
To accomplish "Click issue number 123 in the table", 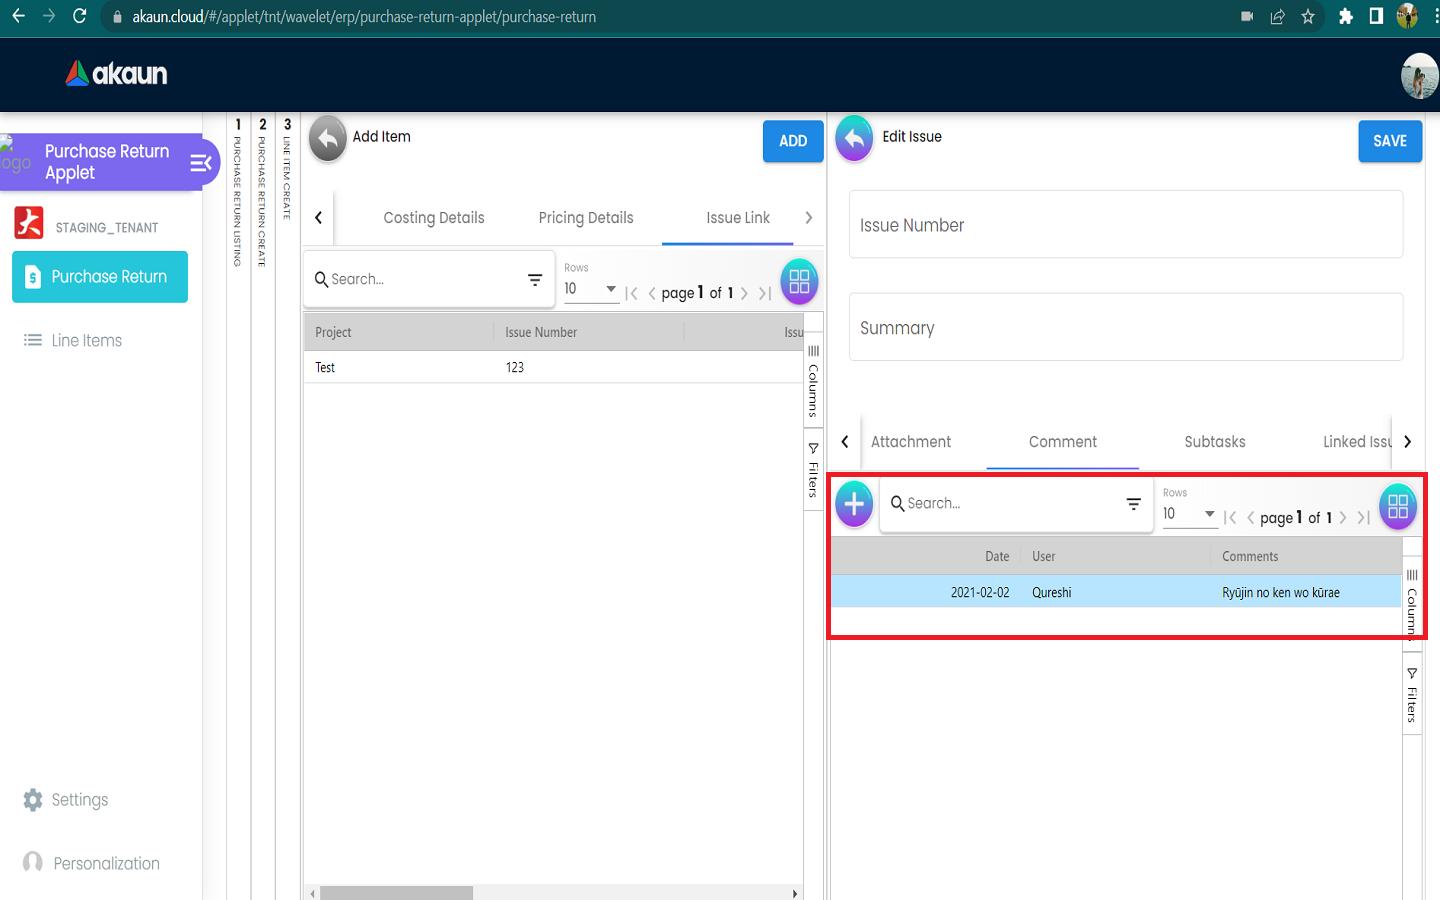I will click(515, 367).
